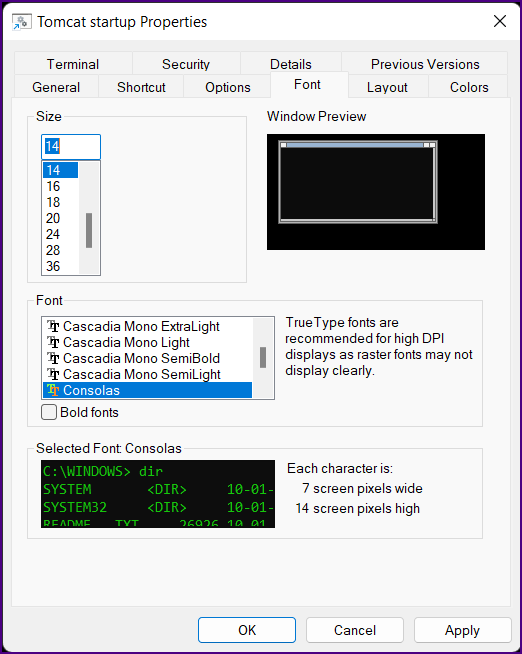
Task: Confirm changes with the OK button
Action: click(247, 630)
